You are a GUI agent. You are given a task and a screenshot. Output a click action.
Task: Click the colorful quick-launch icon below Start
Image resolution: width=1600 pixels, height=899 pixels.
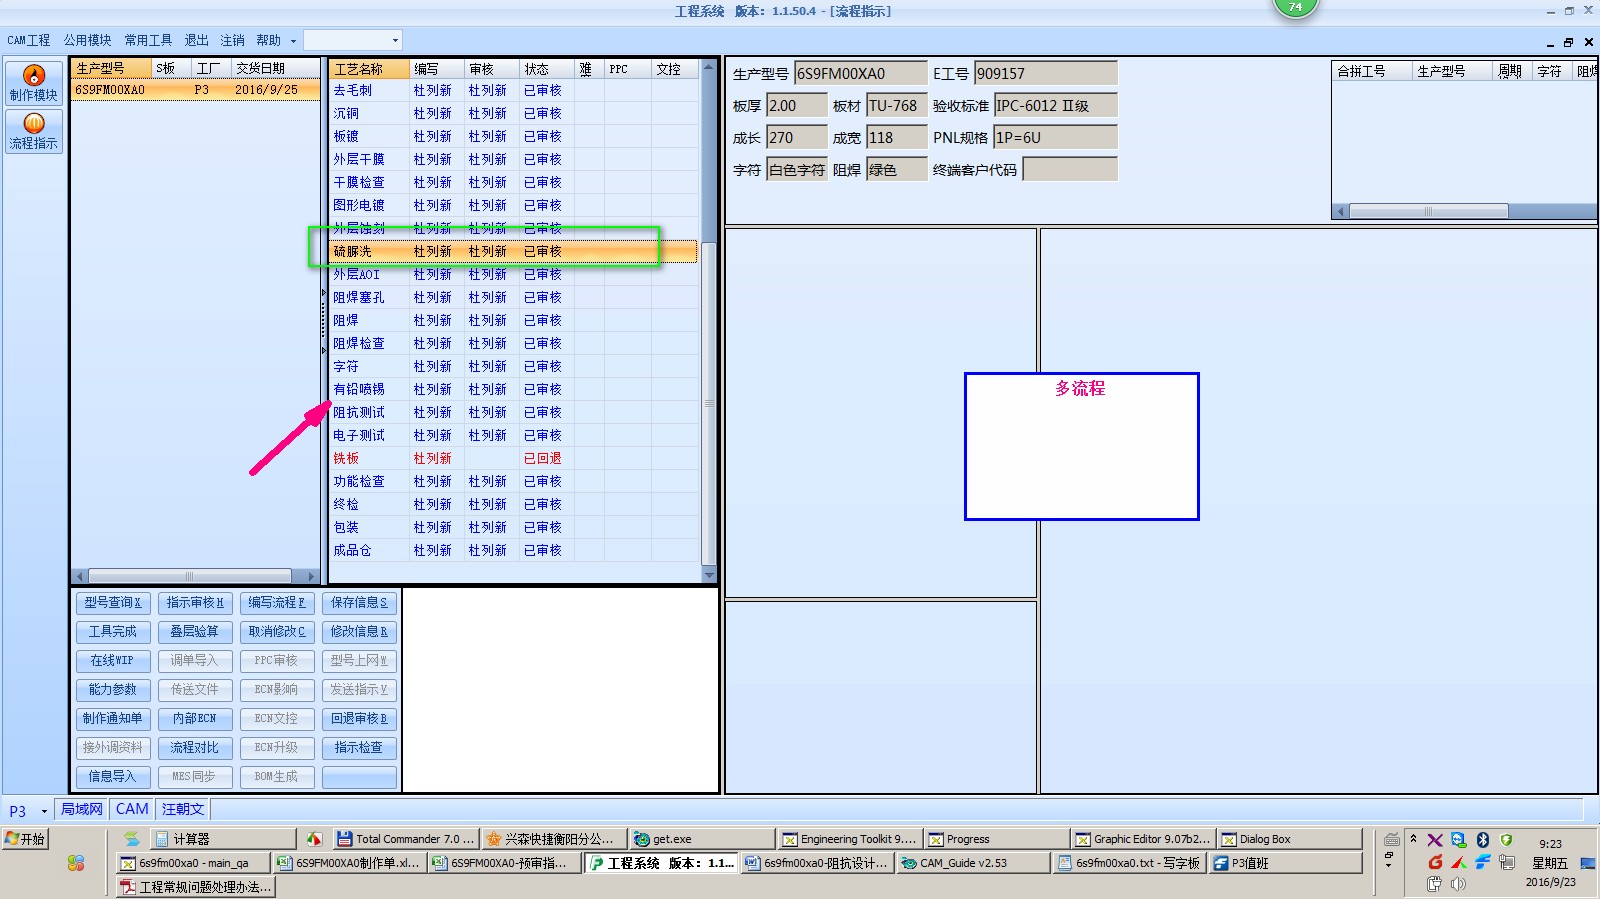[x=76, y=863]
